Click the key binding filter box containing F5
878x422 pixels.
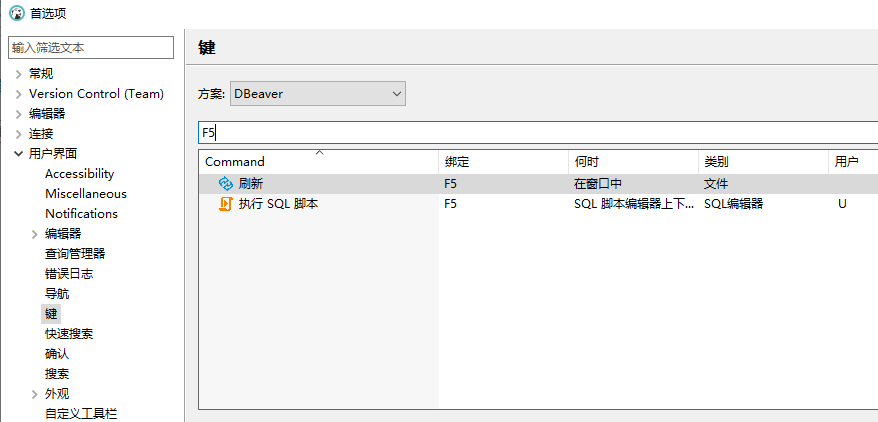click(x=538, y=133)
